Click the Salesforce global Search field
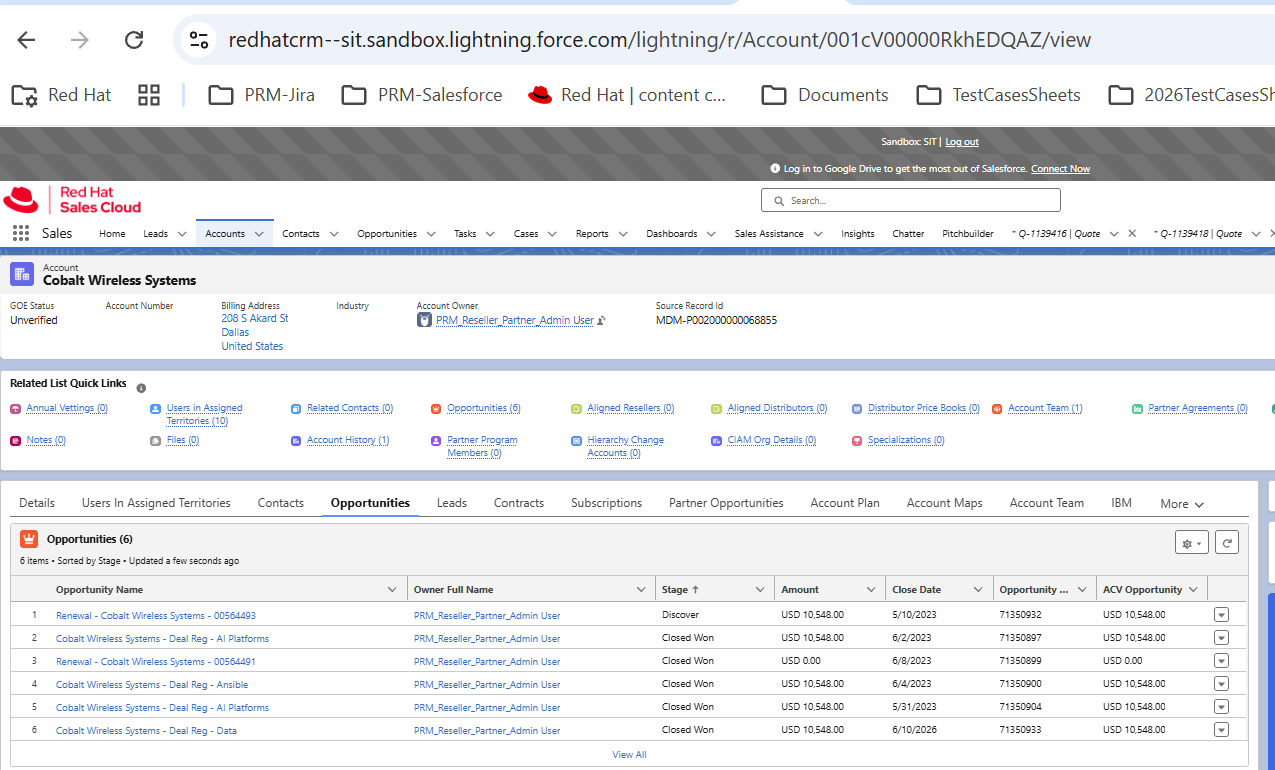The image size is (1275, 770). [911, 200]
